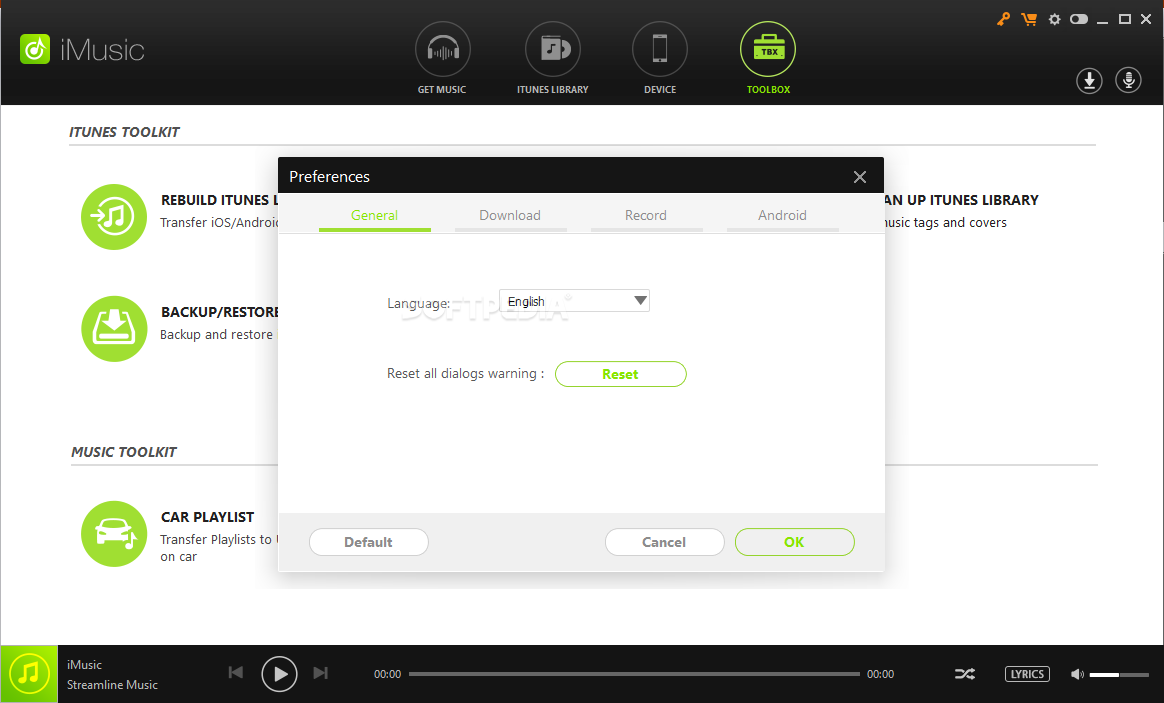1164x703 pixels.
Task: Click the TOOLBOX label text
Action: point(768,90)
